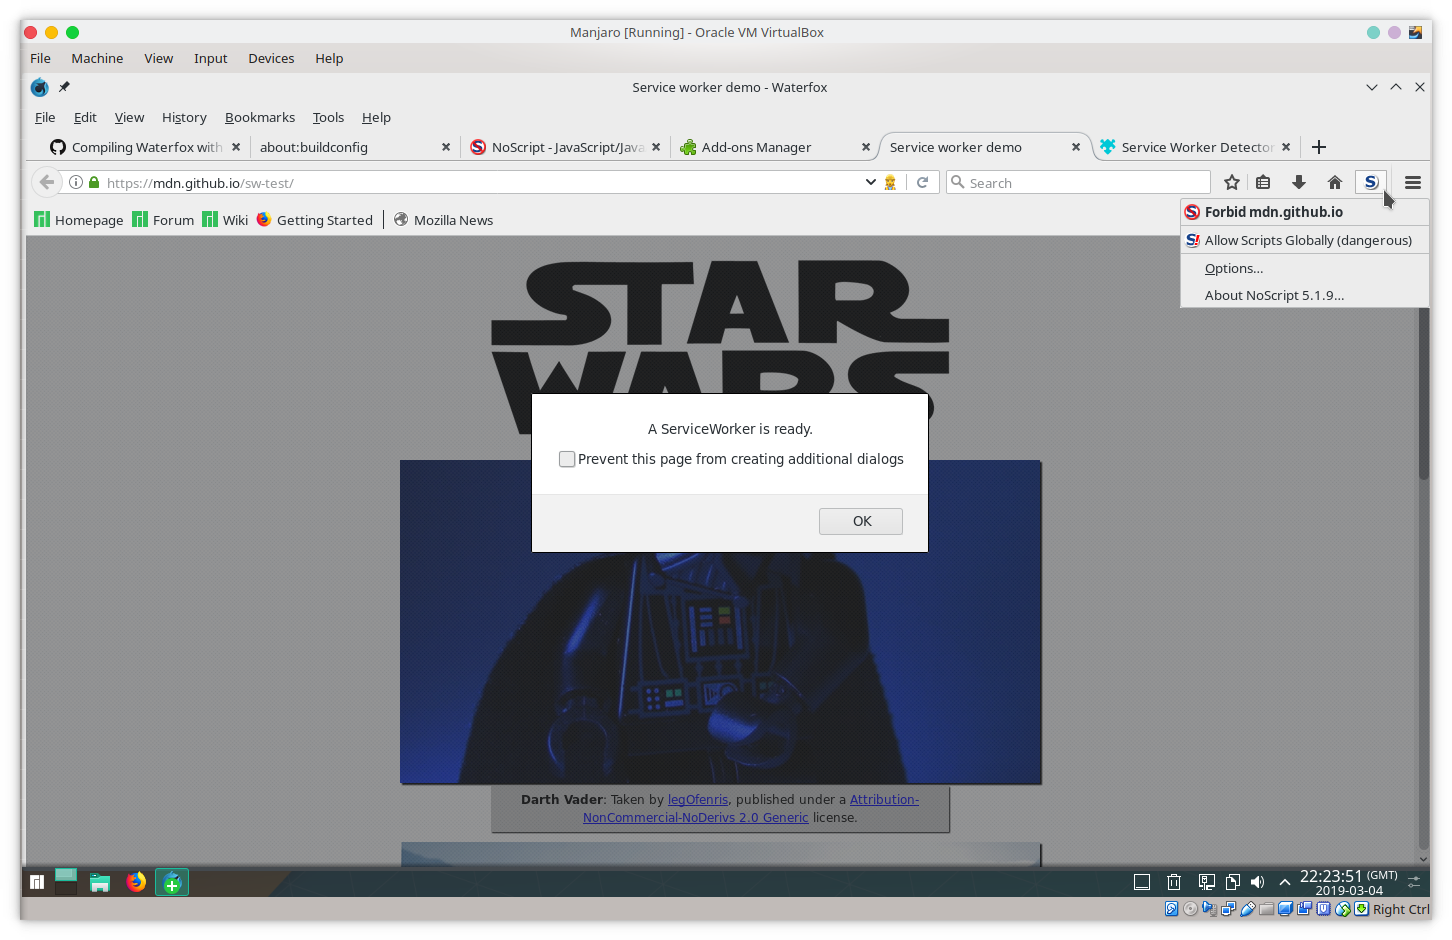Open Manjaro start menu in taskbar

(37, 882)
